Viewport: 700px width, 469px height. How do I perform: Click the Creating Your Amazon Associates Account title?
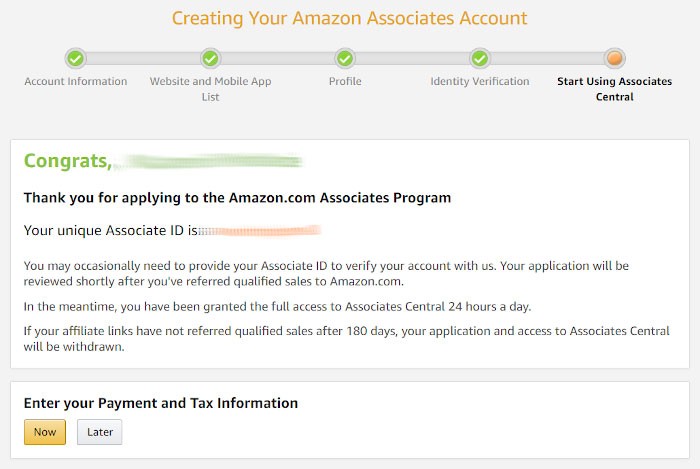[349, 18]
